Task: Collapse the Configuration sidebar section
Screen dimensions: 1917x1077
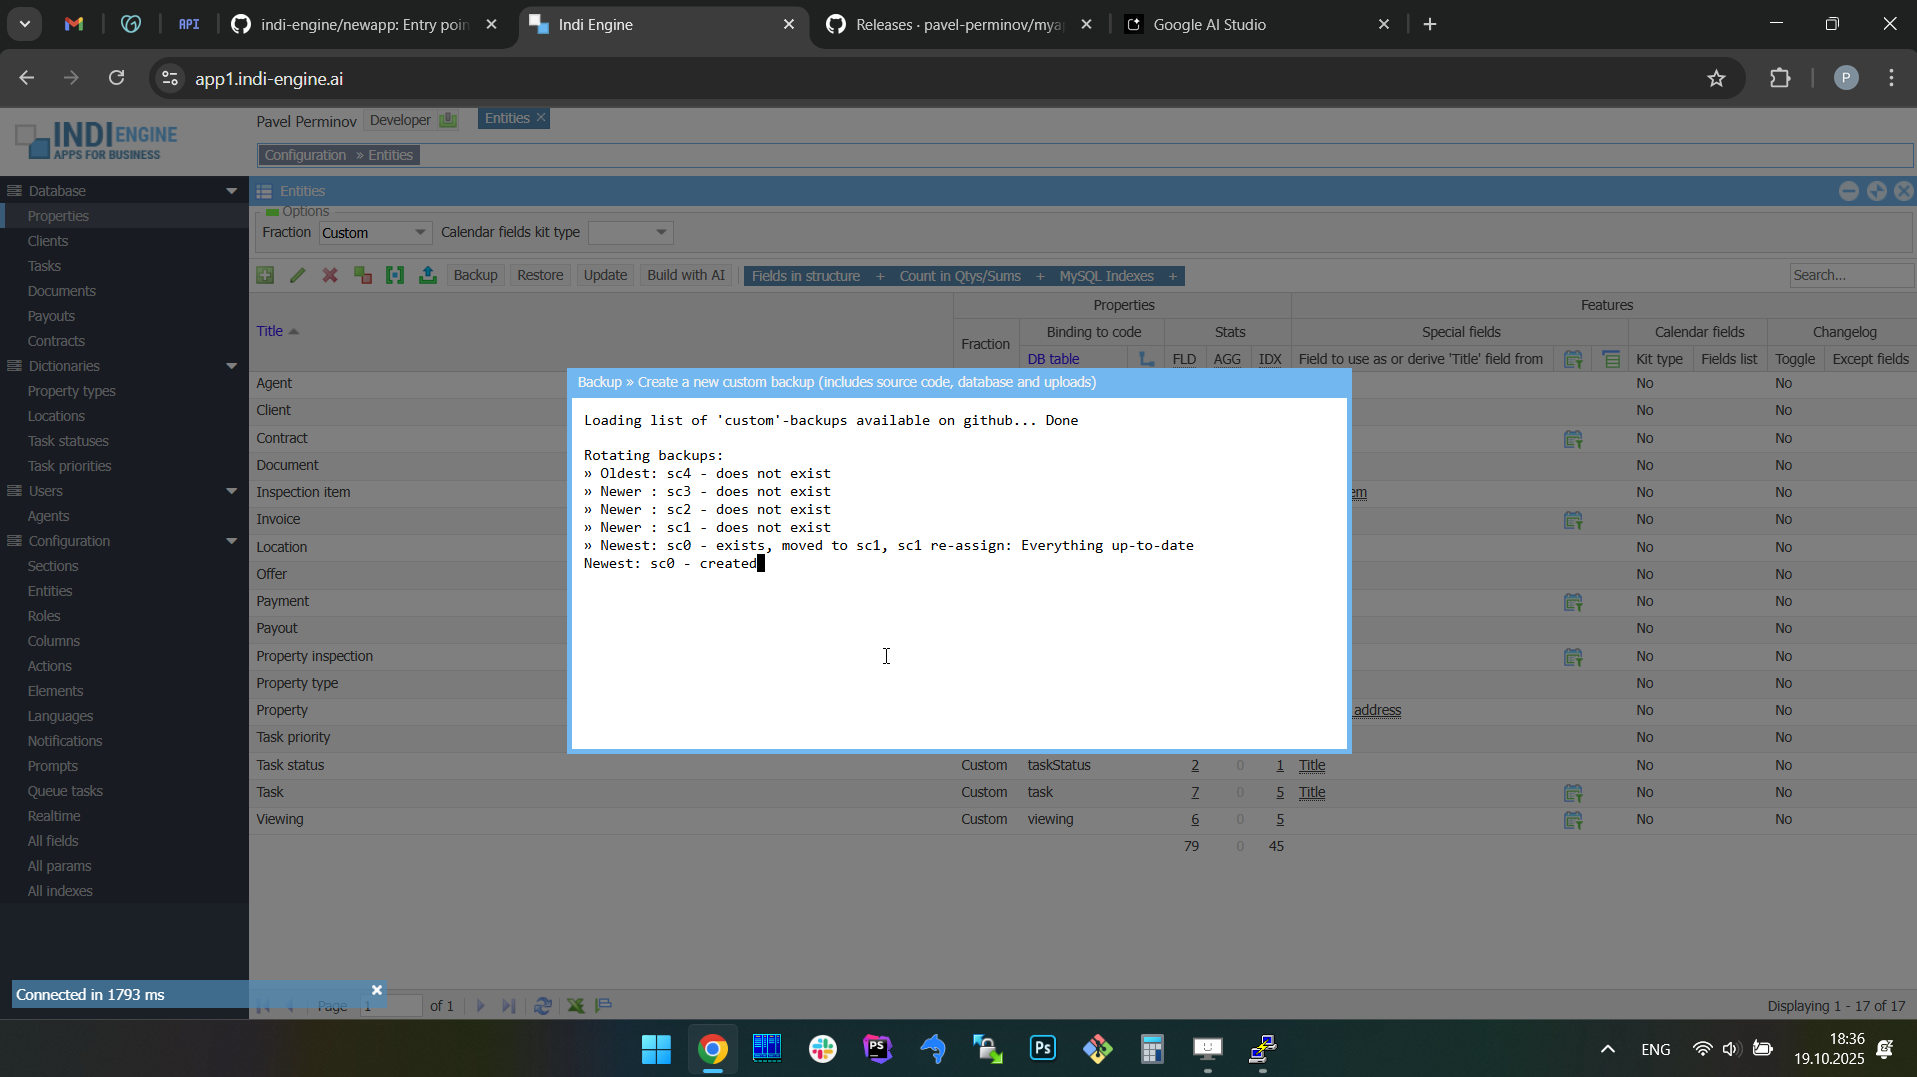Action: tap(231, 541)
